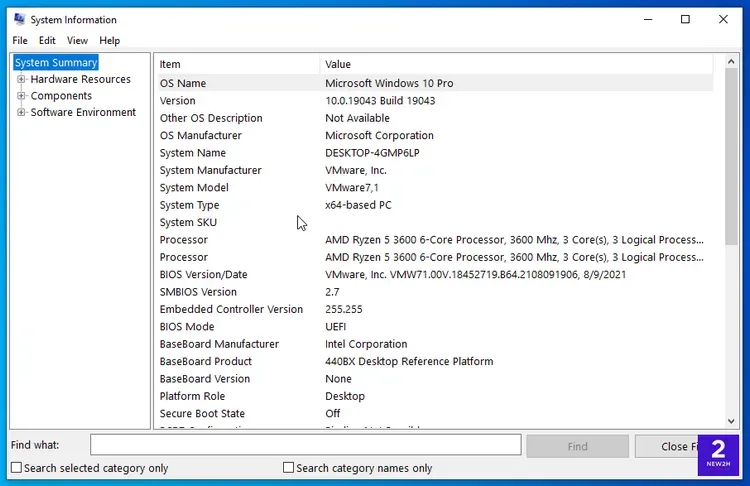This screenshot has width=750, height=486.
Task: Click the Close Find button
Action: tap(666, 446)
